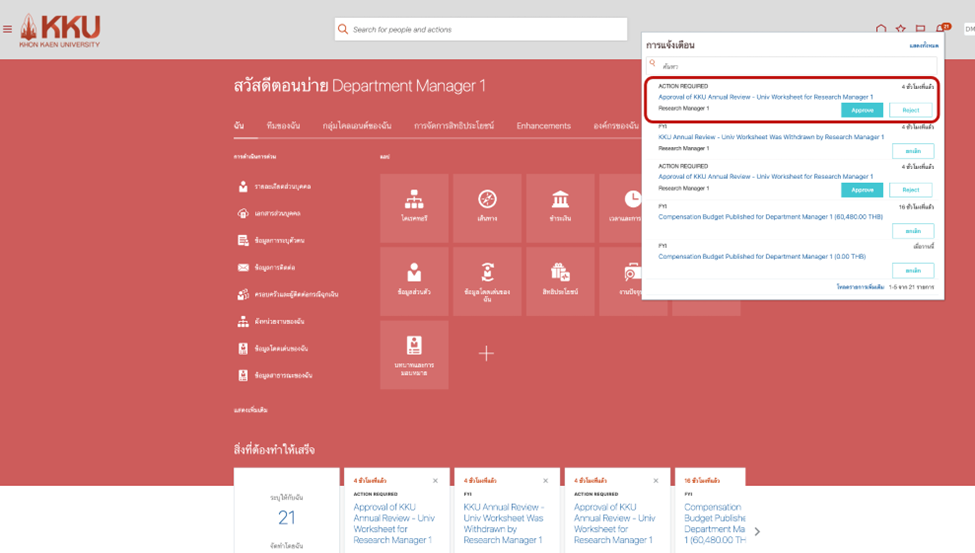This screenshot has height=553, width=975.
Task: Click the plus tile to add quick action
Action: tap(486, 353)
